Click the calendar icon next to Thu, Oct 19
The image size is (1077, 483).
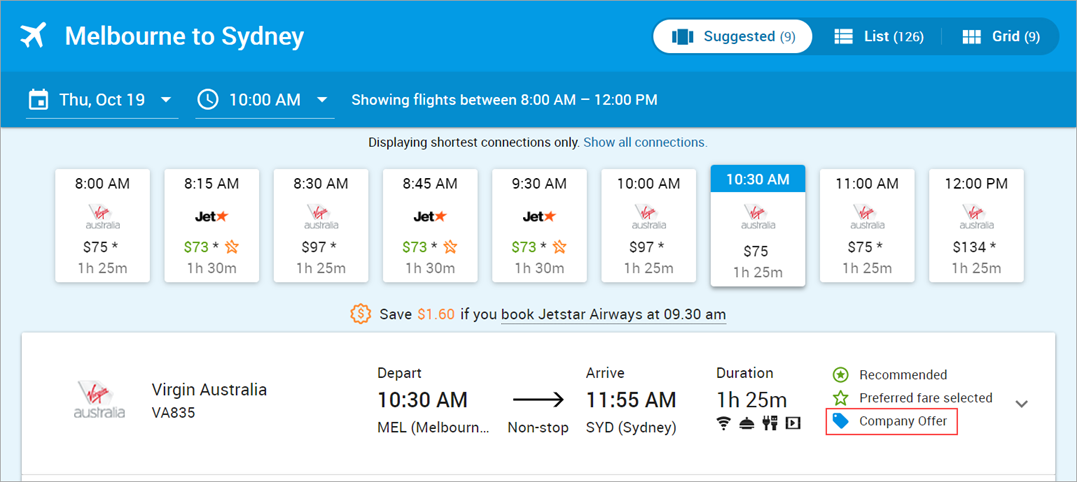pos(38,100)
